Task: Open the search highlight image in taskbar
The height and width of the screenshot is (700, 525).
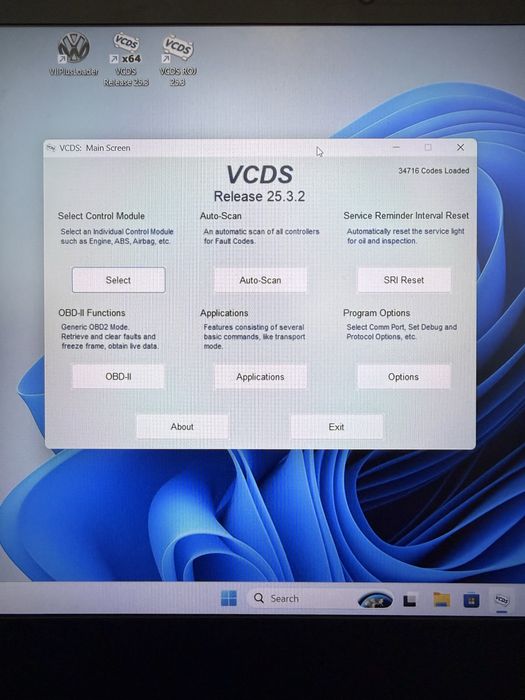Action: [375, 600]
